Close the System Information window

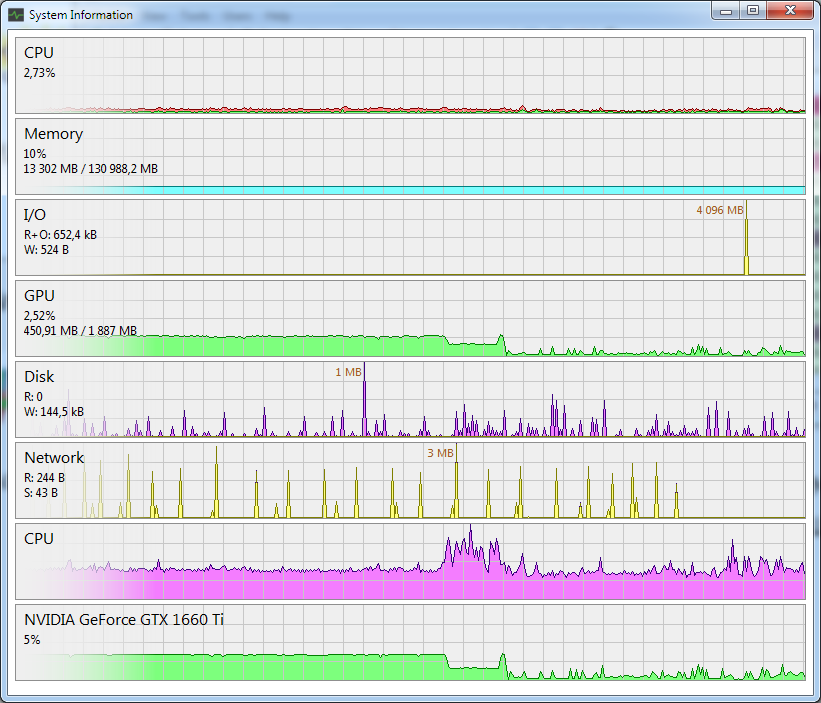pyautogui.click(x=791, y=11)
